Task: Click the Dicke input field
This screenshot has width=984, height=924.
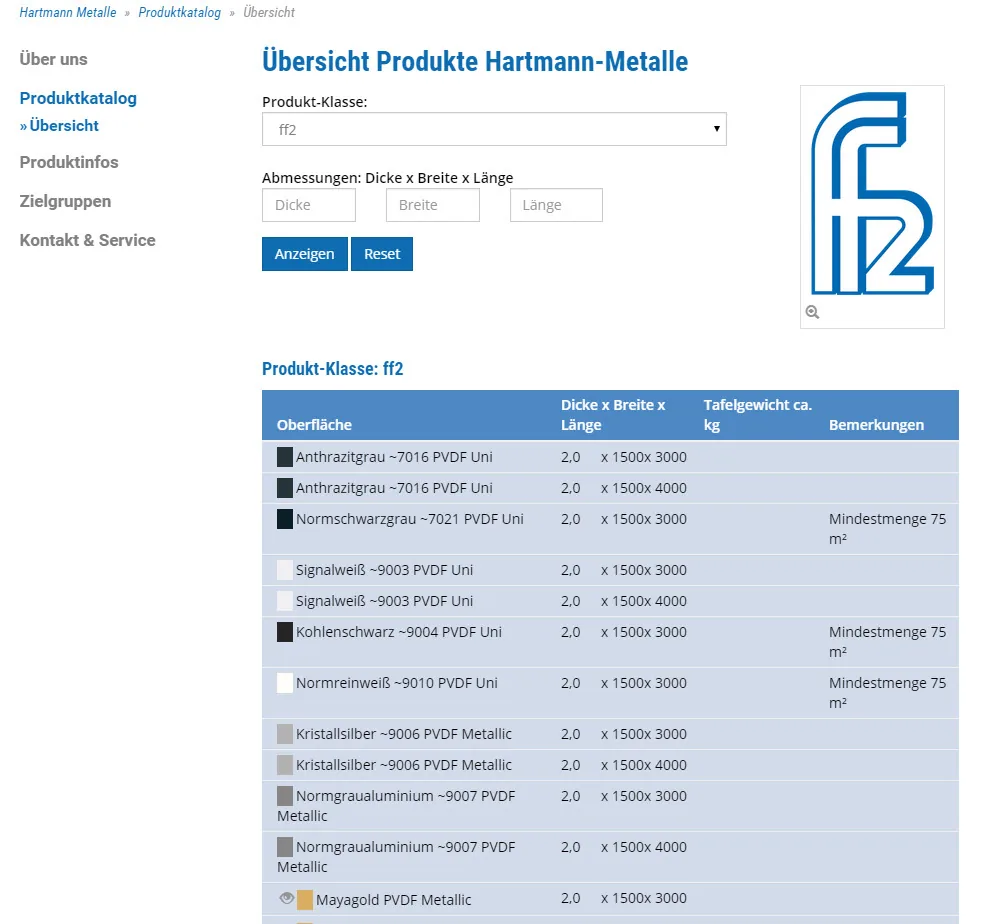Action: point(309,205)
